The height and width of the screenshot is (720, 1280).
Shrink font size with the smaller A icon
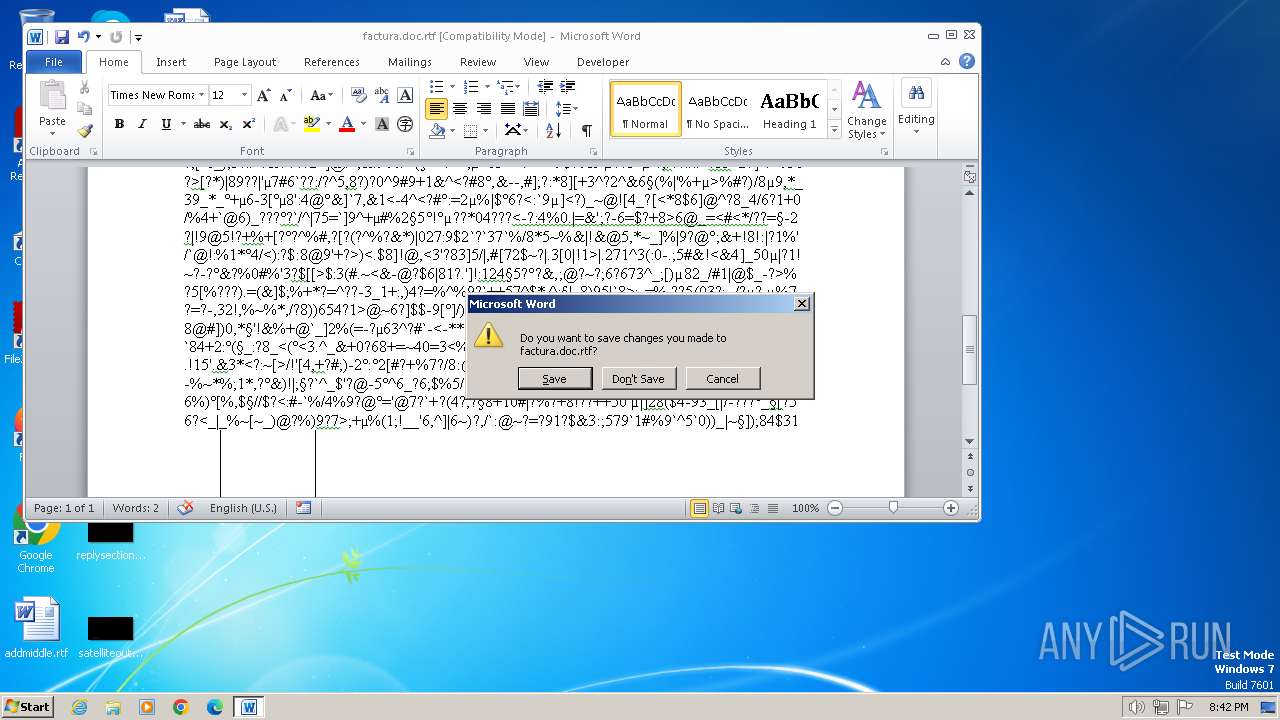[x=285, y=95]
